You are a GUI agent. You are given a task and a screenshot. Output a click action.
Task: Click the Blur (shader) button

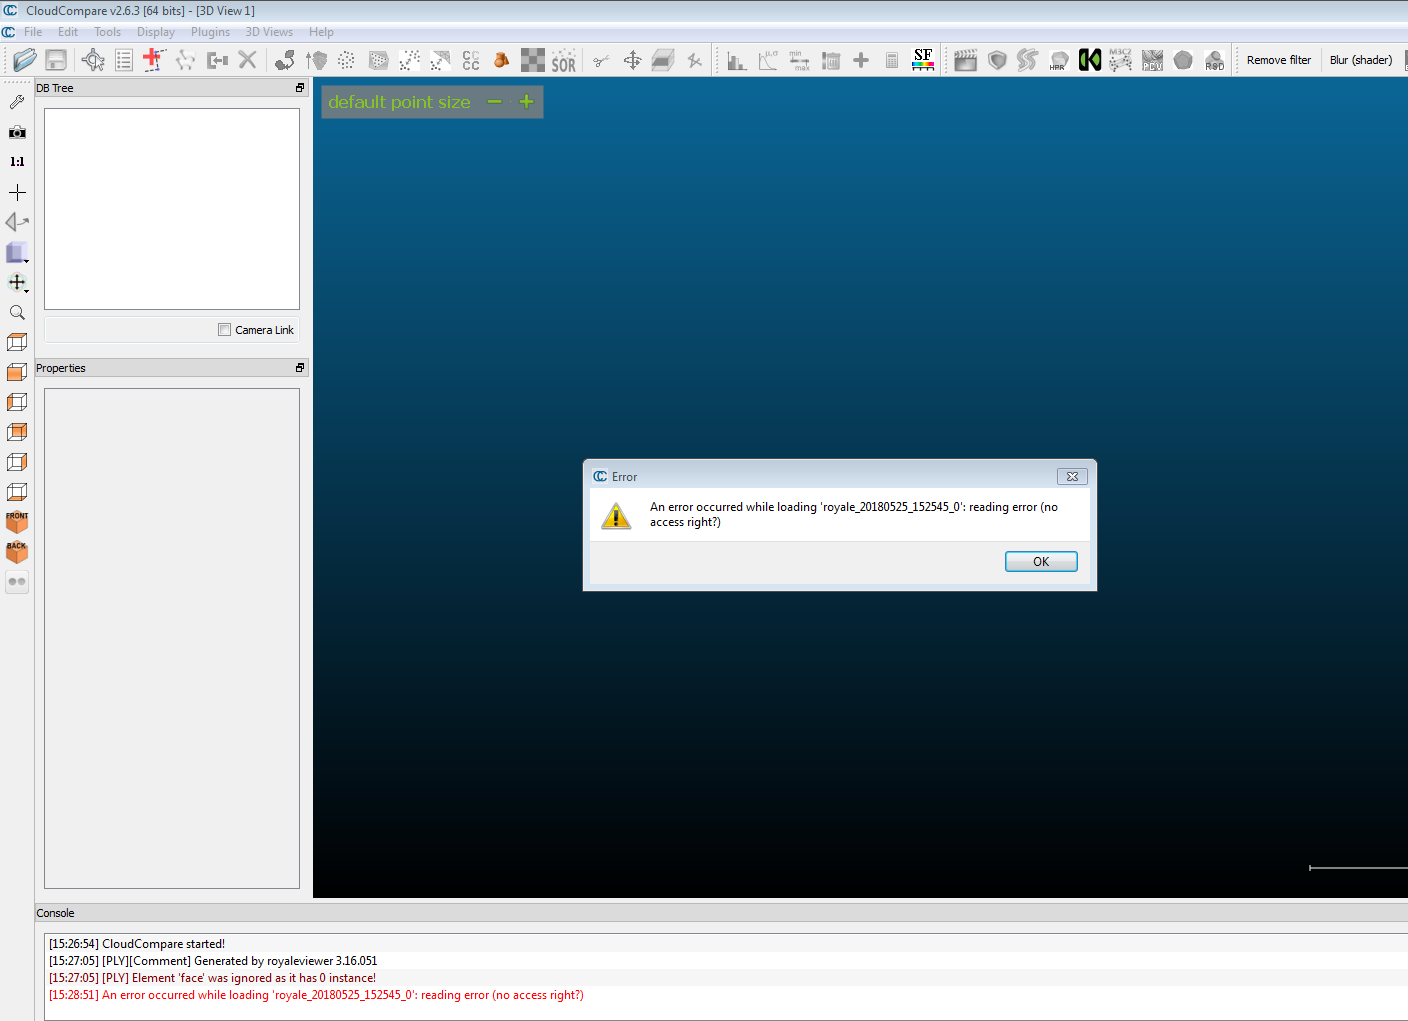click(x=1361, y=60)
